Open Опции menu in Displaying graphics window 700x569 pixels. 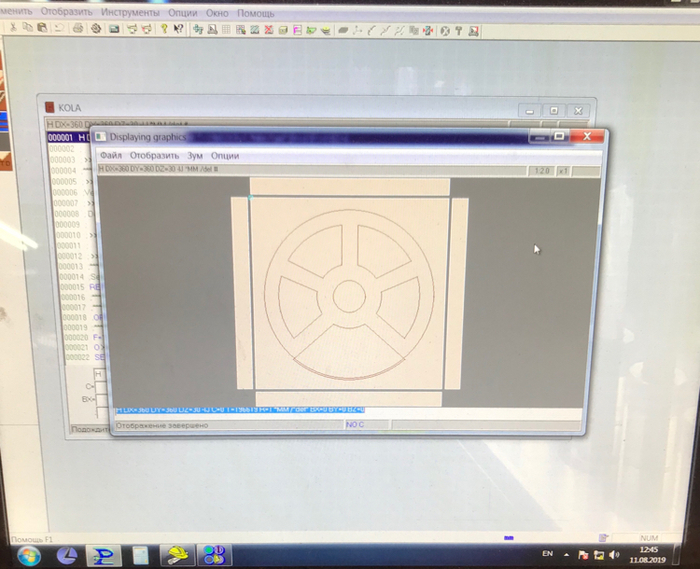pyautogui.click(x=225, y=156)
